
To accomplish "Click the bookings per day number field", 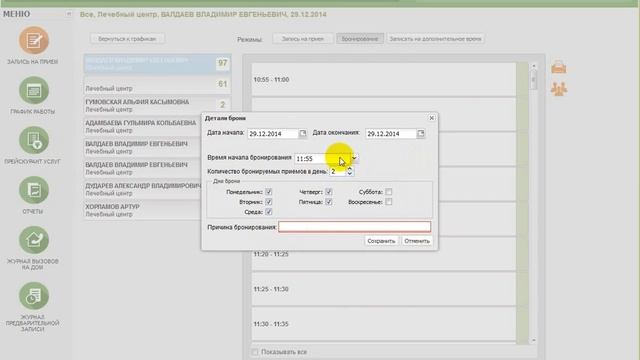I will click(x=338, y=171).
